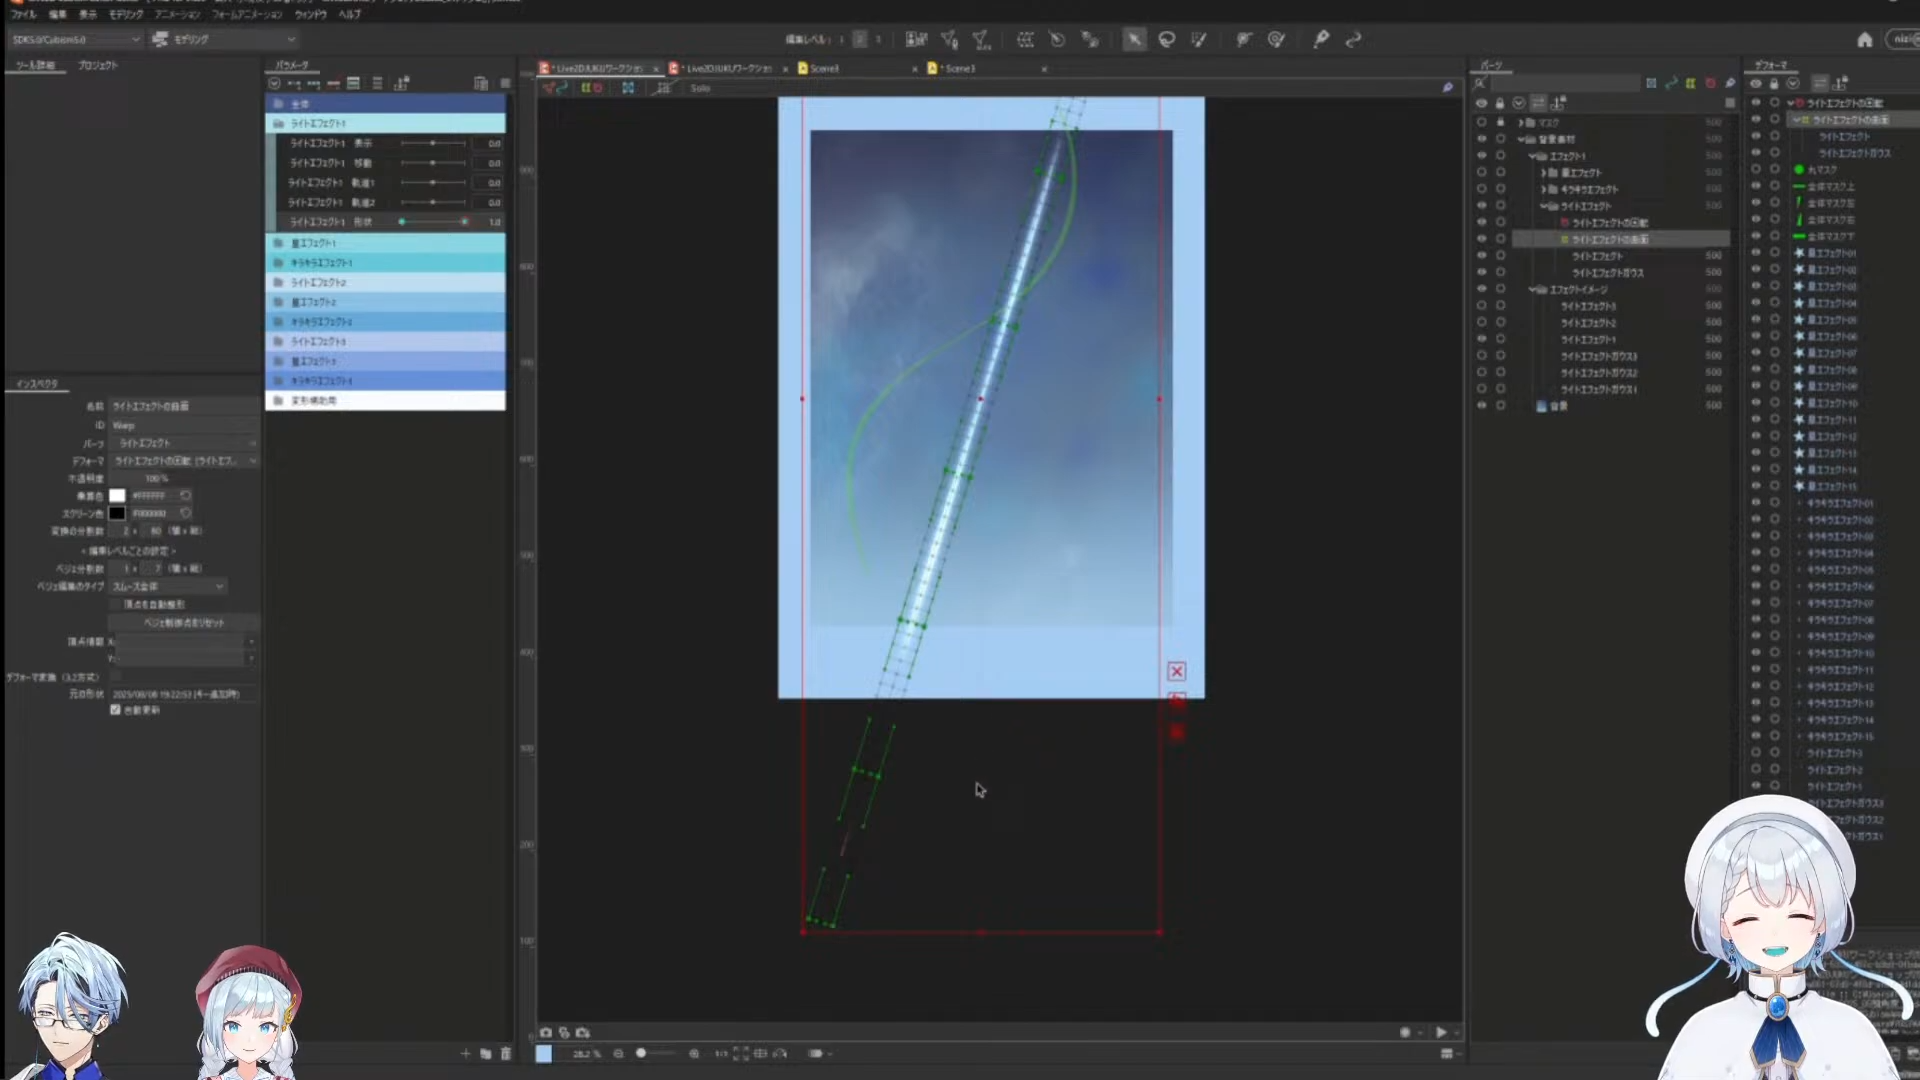This screenshot has width=1920, height=1080.
Task: Open the Bezier edit type dropdown in inspector
Action: click(168, 586)
